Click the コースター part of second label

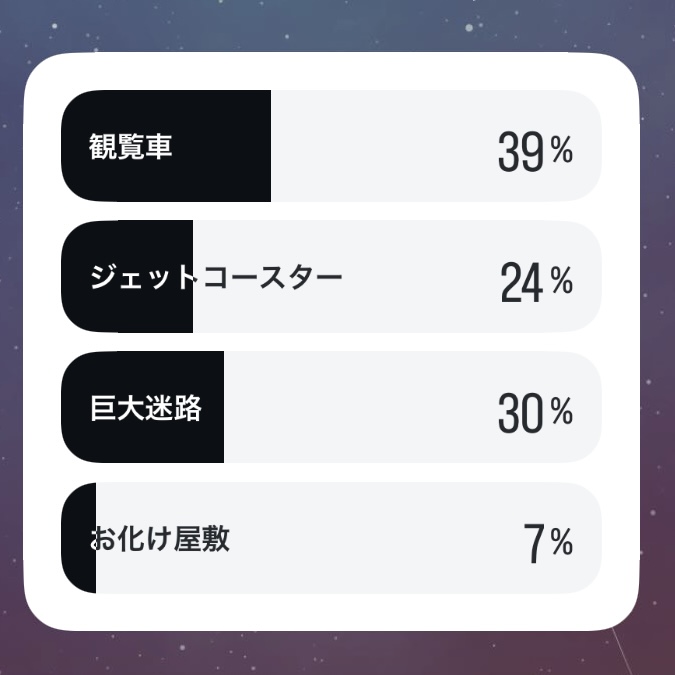tap(272, 277)
